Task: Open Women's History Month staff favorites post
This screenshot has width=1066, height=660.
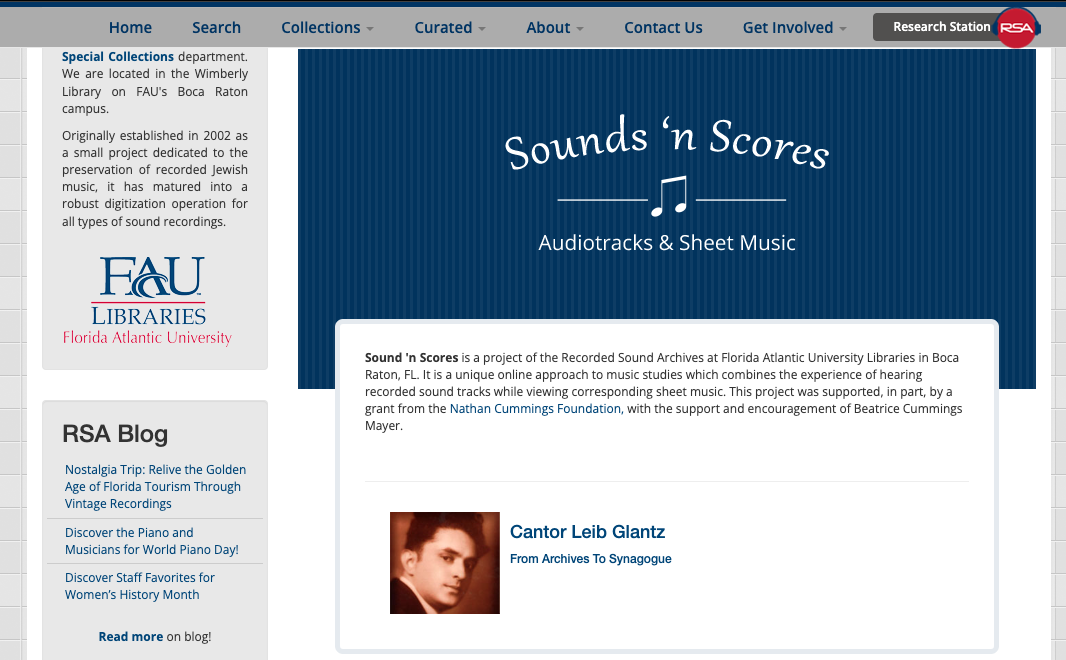Action: (139, 586)
